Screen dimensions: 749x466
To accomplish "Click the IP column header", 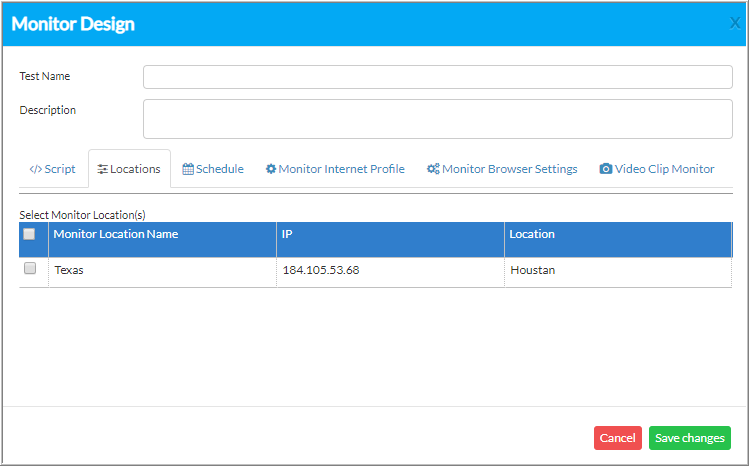I will [x=390, y=240].
